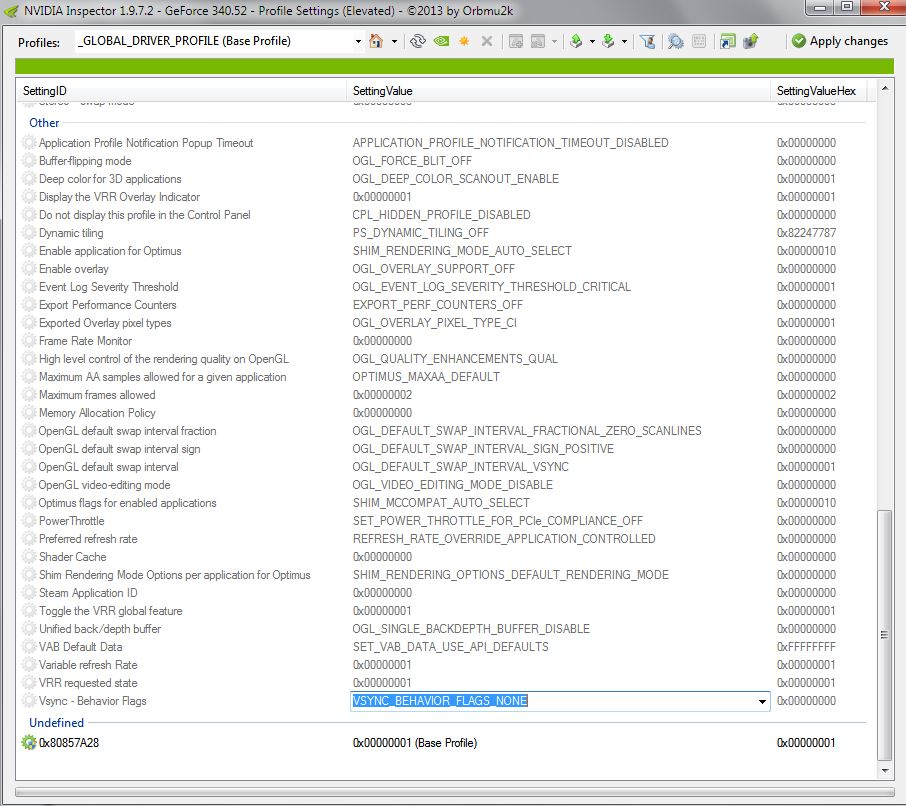Click the gray X delete profile icon
Viewport: 906px width, 806px height.
[487, 41]
